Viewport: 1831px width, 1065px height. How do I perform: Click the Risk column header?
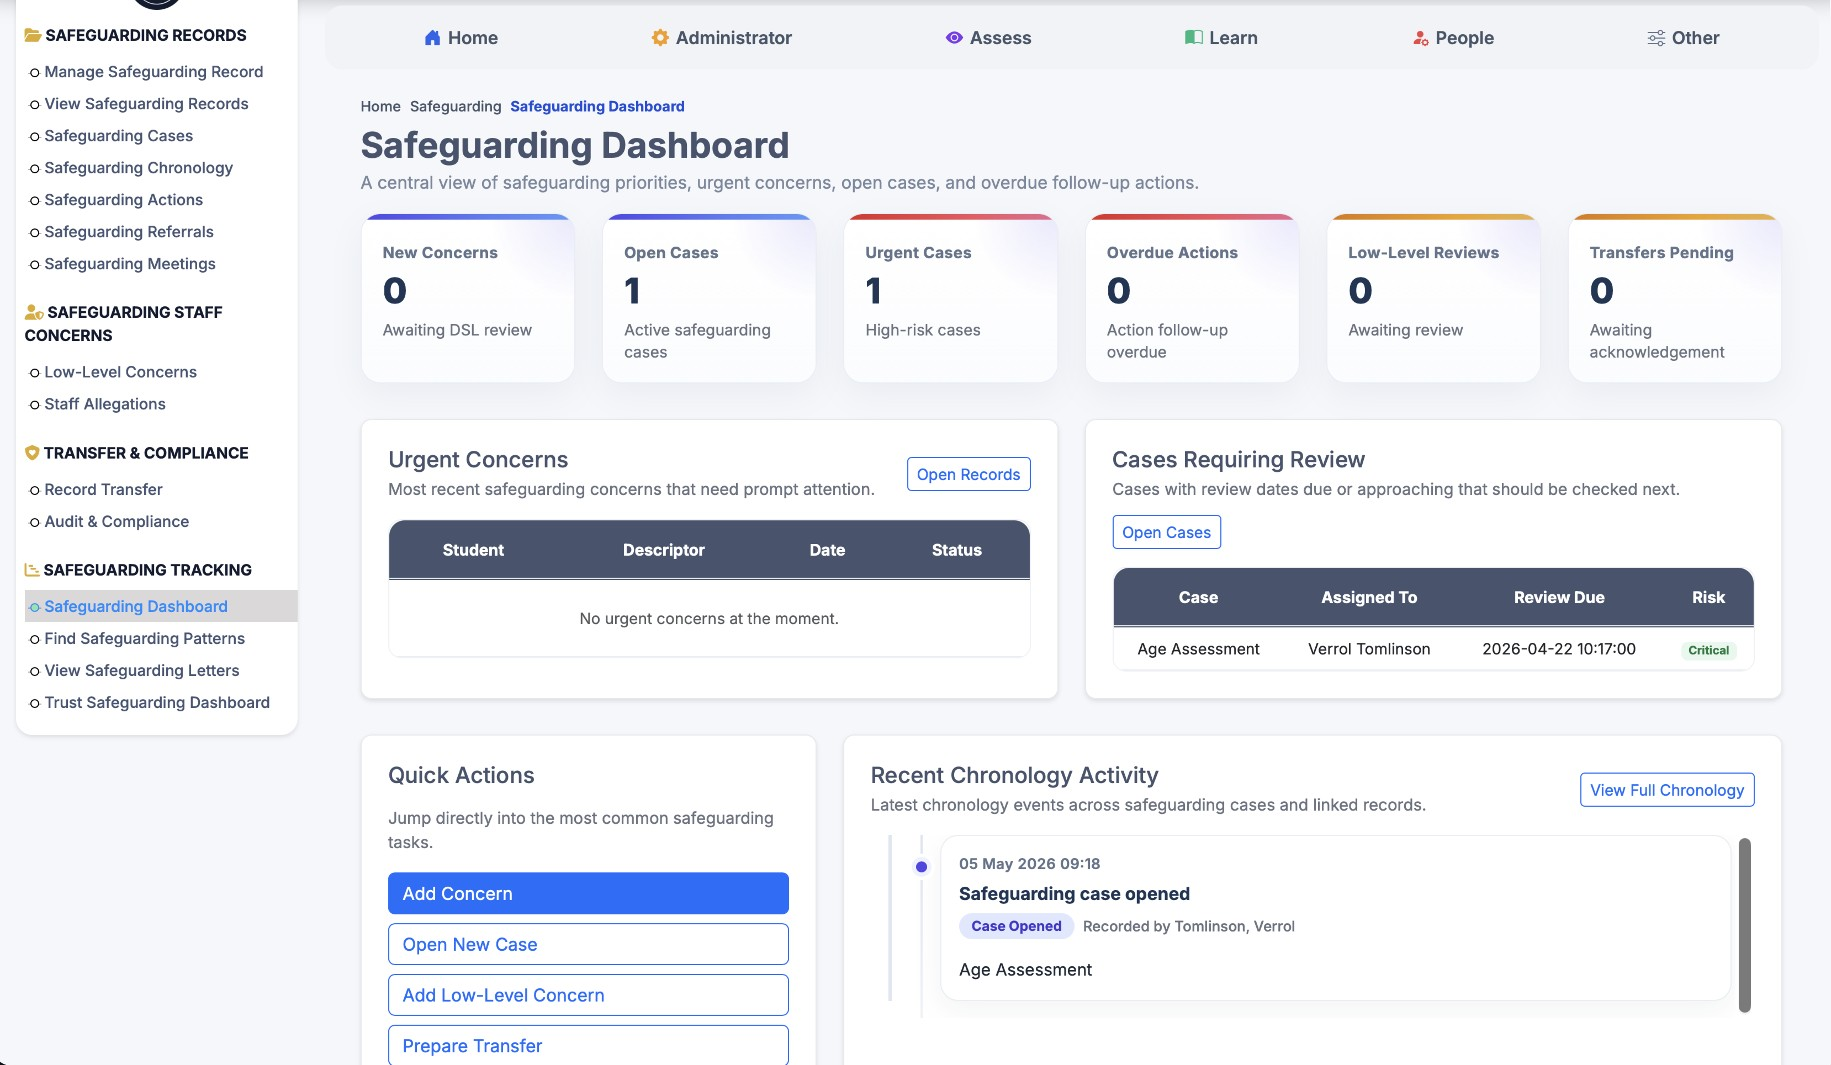pos(1708,597)
